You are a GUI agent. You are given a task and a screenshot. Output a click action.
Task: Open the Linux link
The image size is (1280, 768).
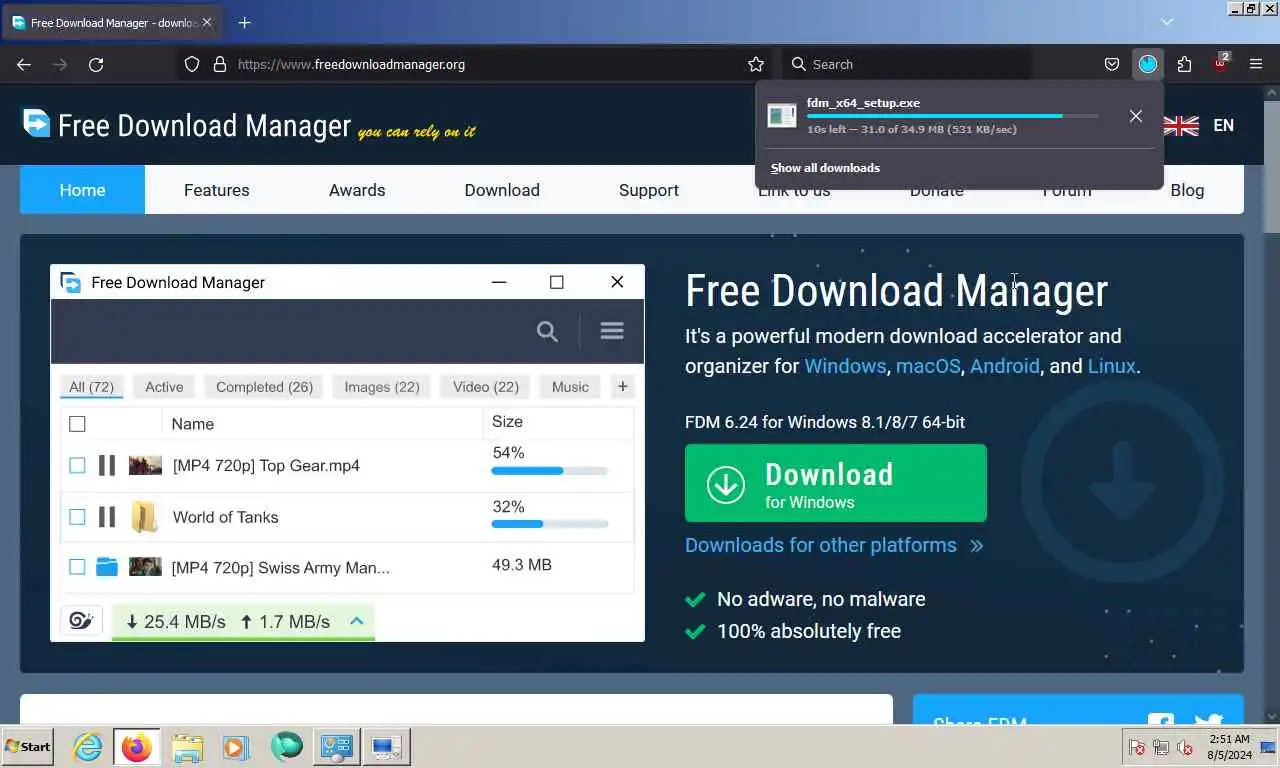[x=1112, y=366]
